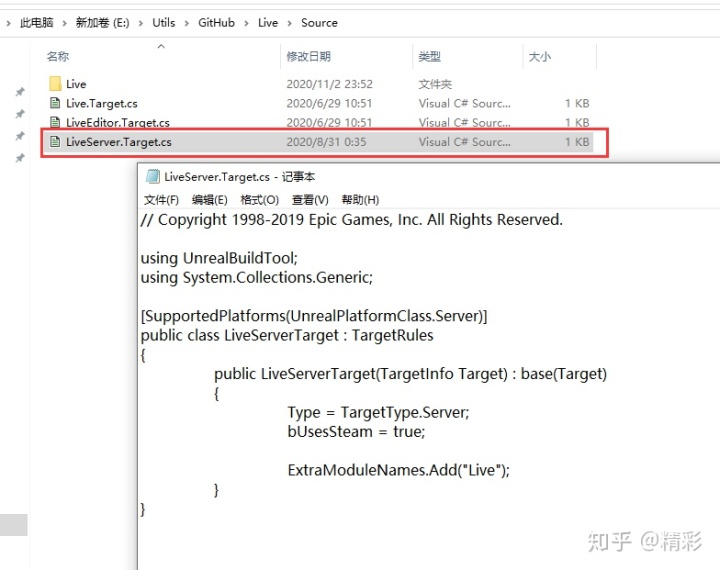The width and height of the screenshot is (720, 570).
Task: Click date 2020/8/31 0:35 of LiveServer.Target.cs
Action: point(326,142)
